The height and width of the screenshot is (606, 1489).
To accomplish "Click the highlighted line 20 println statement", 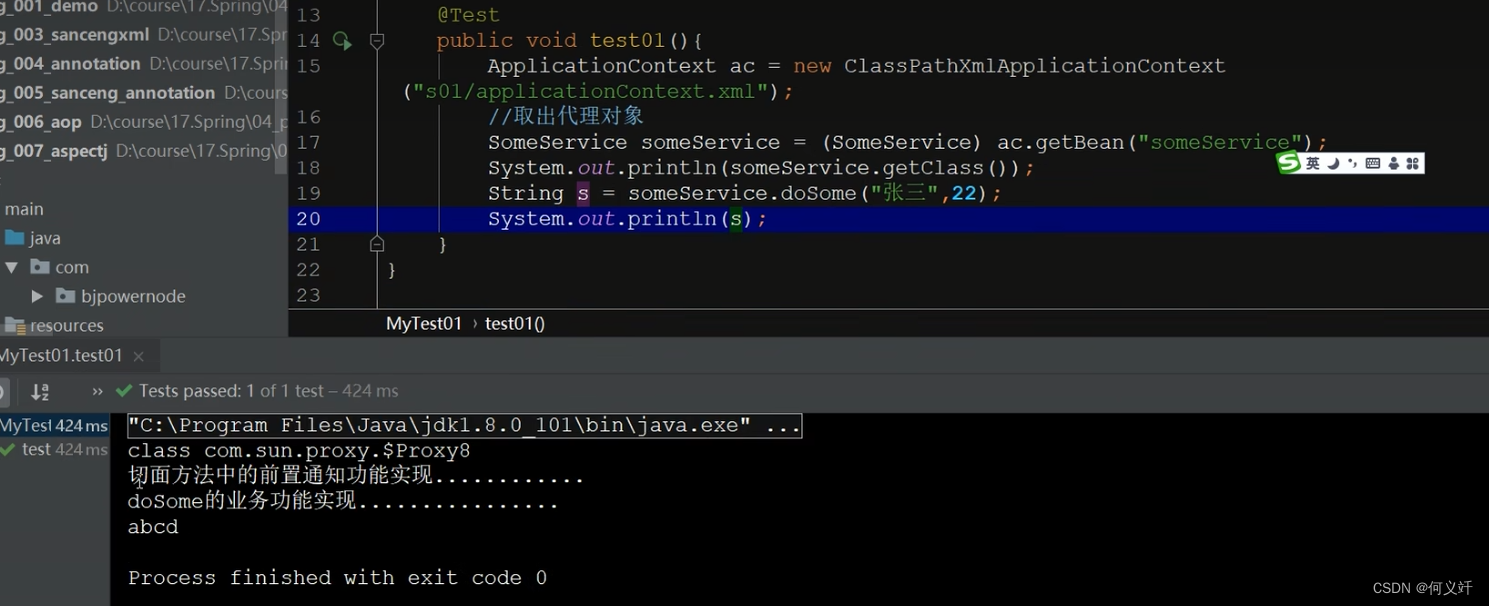I will 627,219.
